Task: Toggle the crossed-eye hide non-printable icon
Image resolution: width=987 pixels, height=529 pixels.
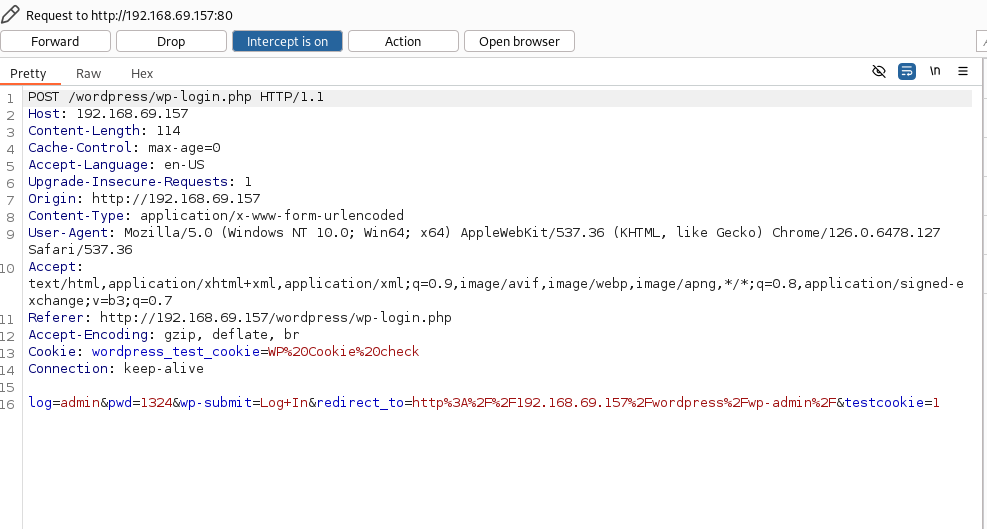Action: click(879, 71)
